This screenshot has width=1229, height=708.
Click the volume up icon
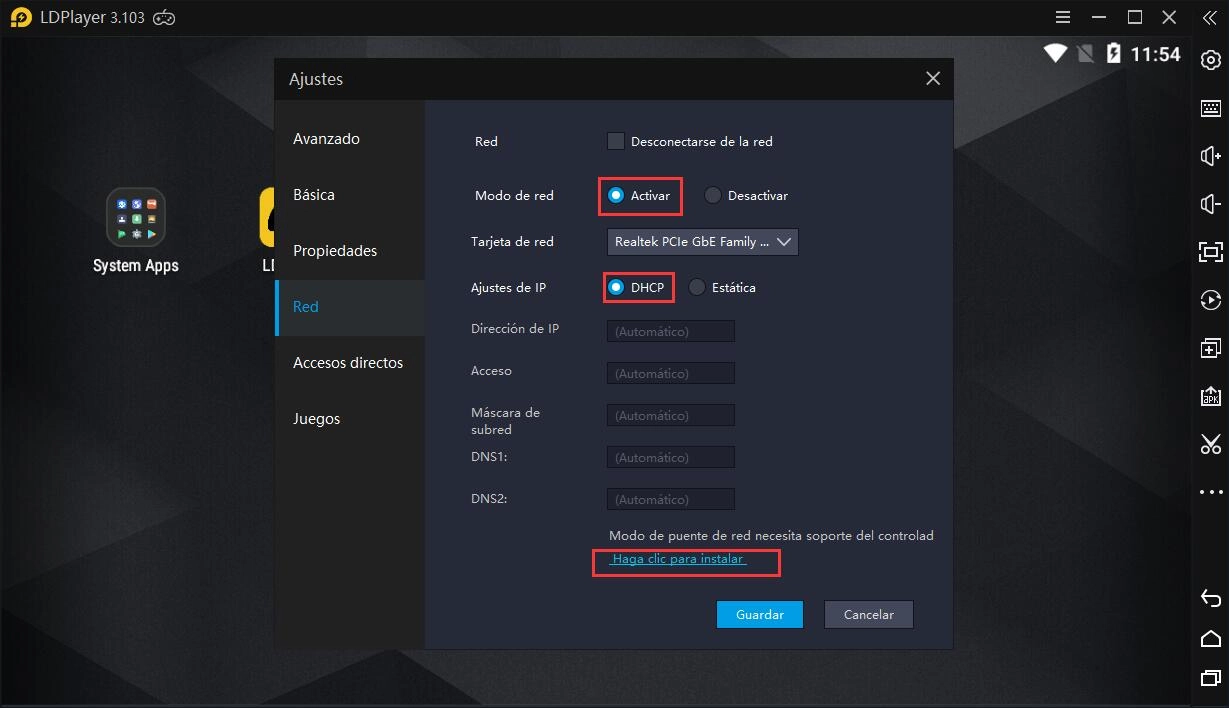pyautogui.click(x=1210, y=156)
